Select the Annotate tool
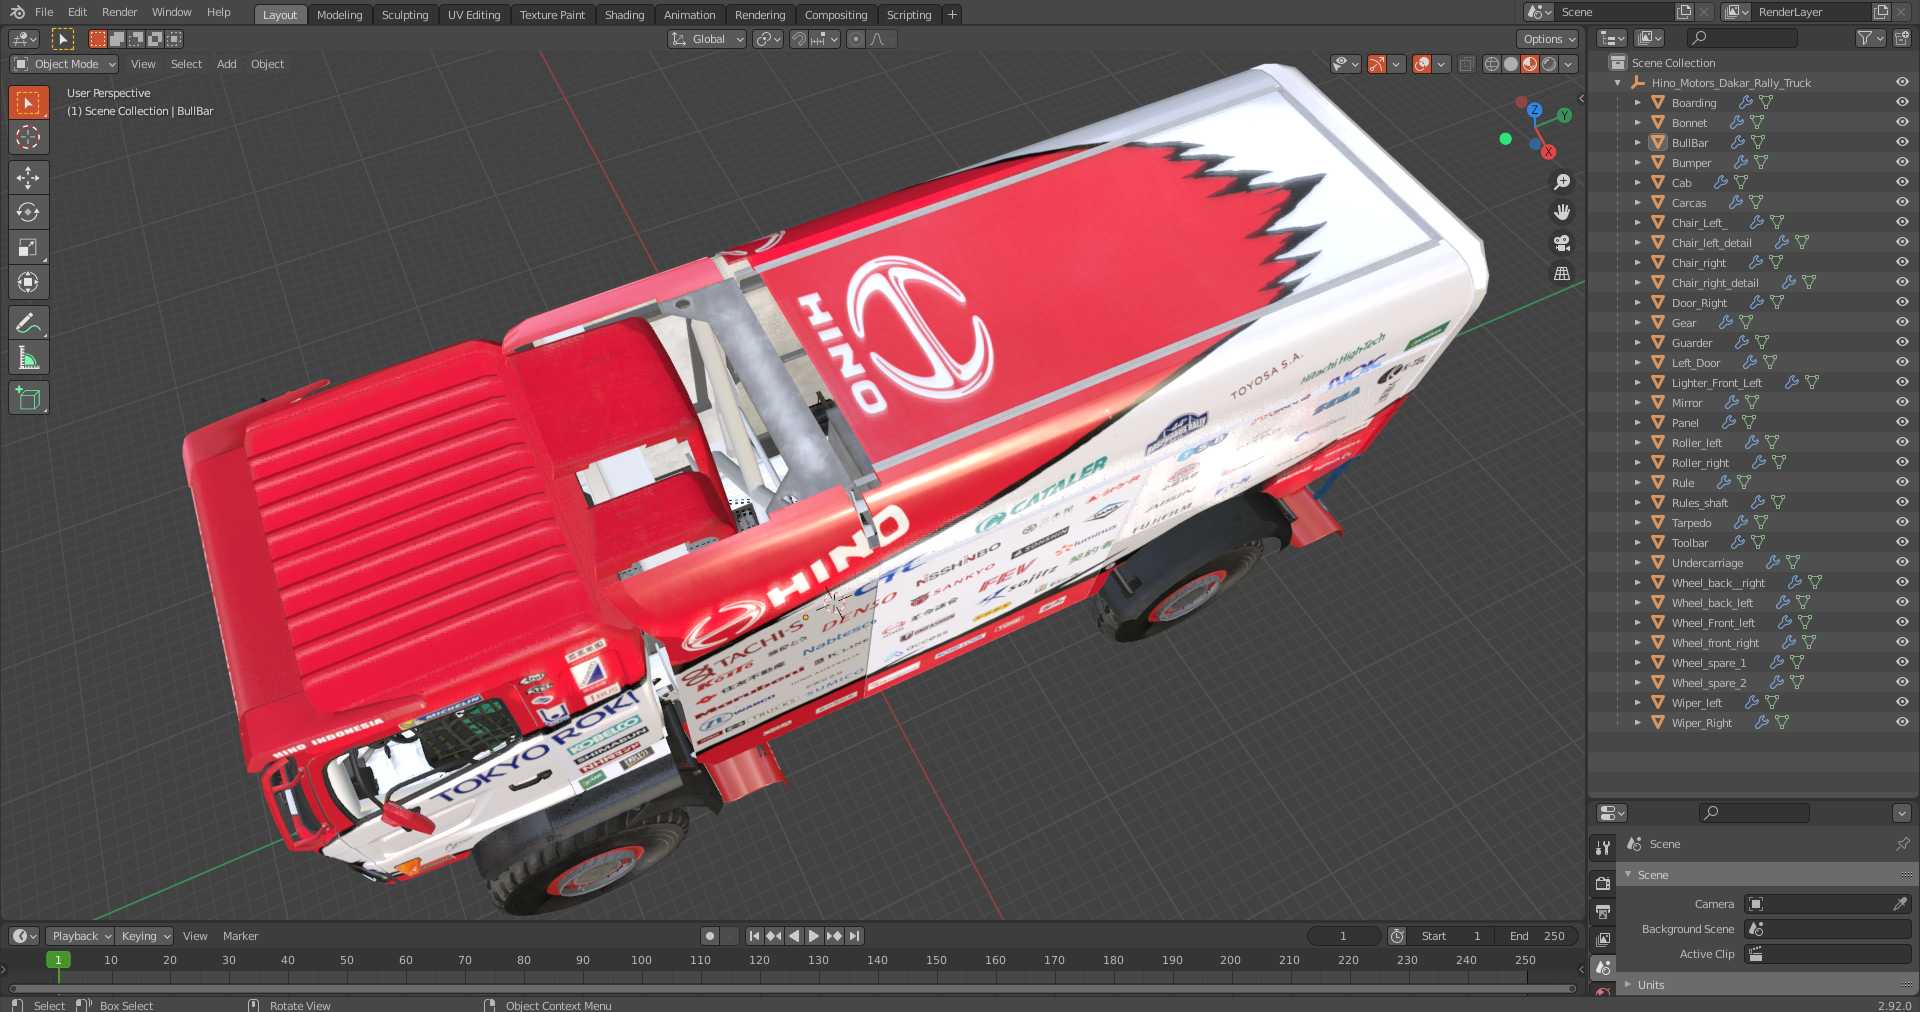Viewport: 1920px width, 1012px height. pyautogui.click(x=28, y=323)
